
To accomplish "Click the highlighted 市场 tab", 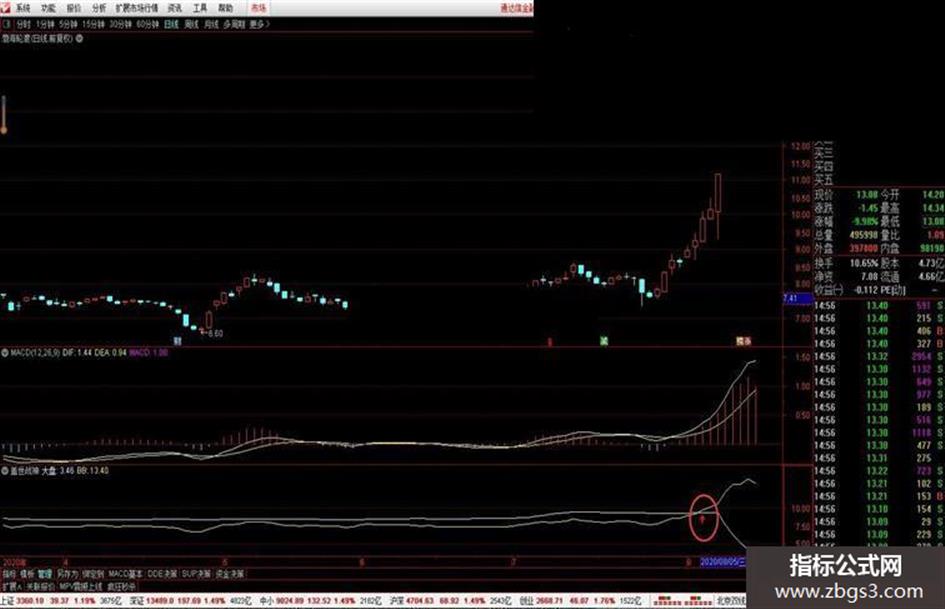I will (x=259, y=8).
